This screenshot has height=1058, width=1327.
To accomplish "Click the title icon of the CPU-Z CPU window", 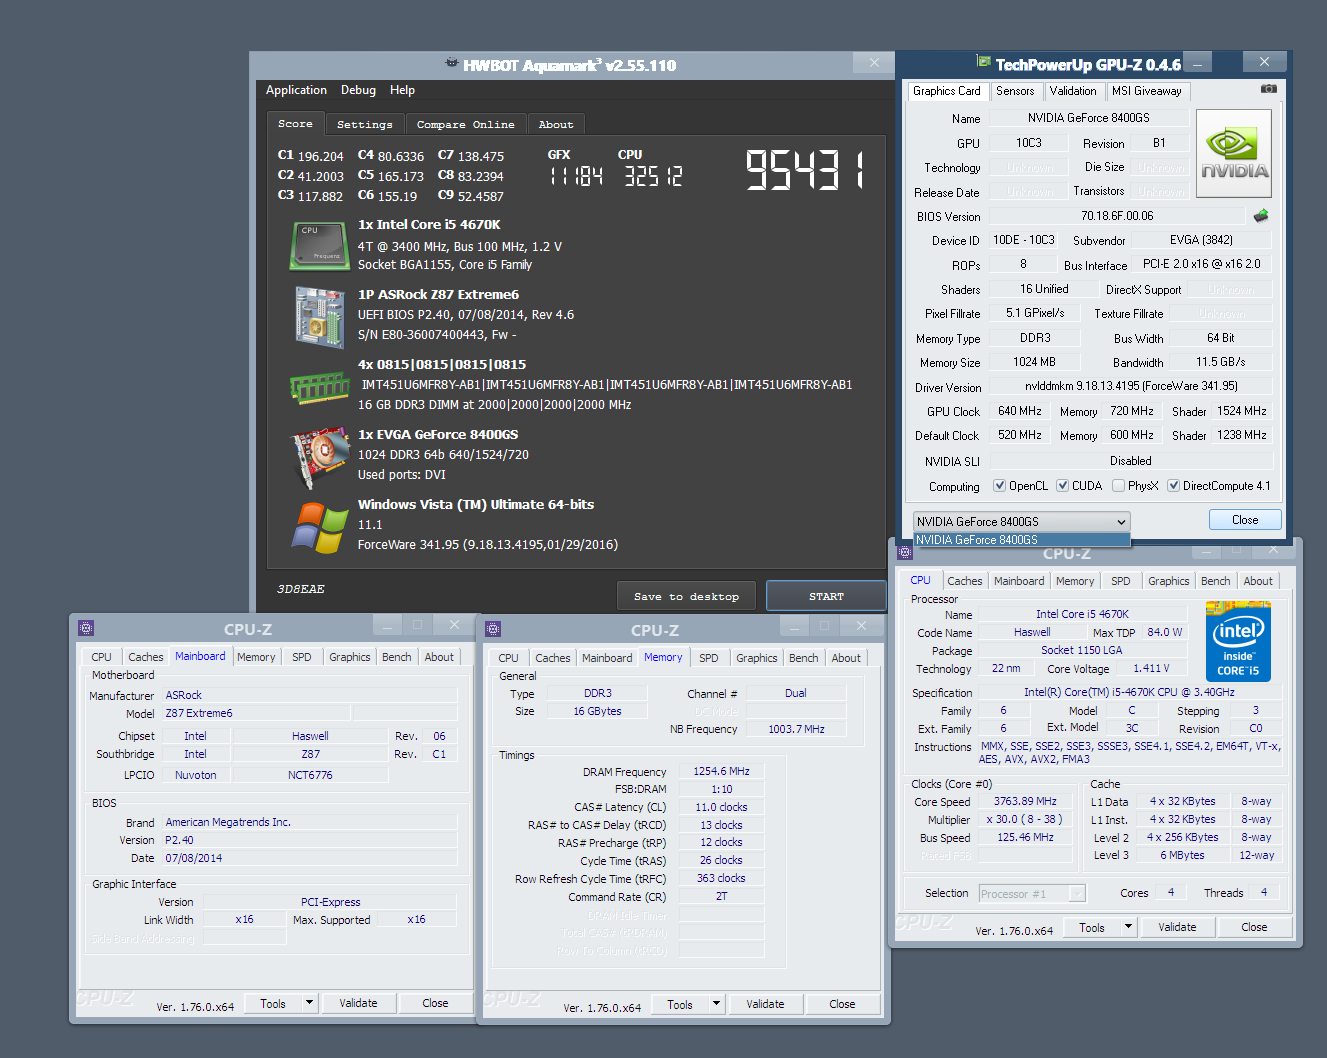I will 905,552.
